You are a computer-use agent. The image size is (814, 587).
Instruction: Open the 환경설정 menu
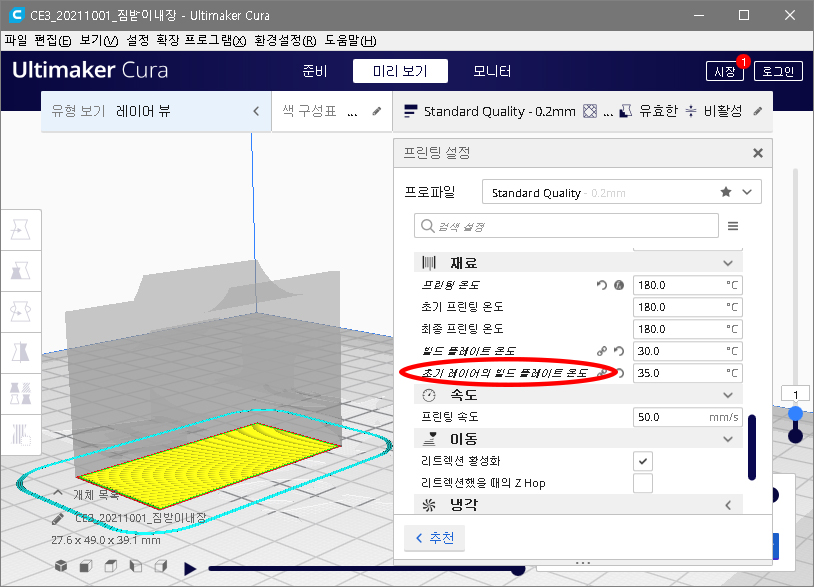[x=285, y=40]
